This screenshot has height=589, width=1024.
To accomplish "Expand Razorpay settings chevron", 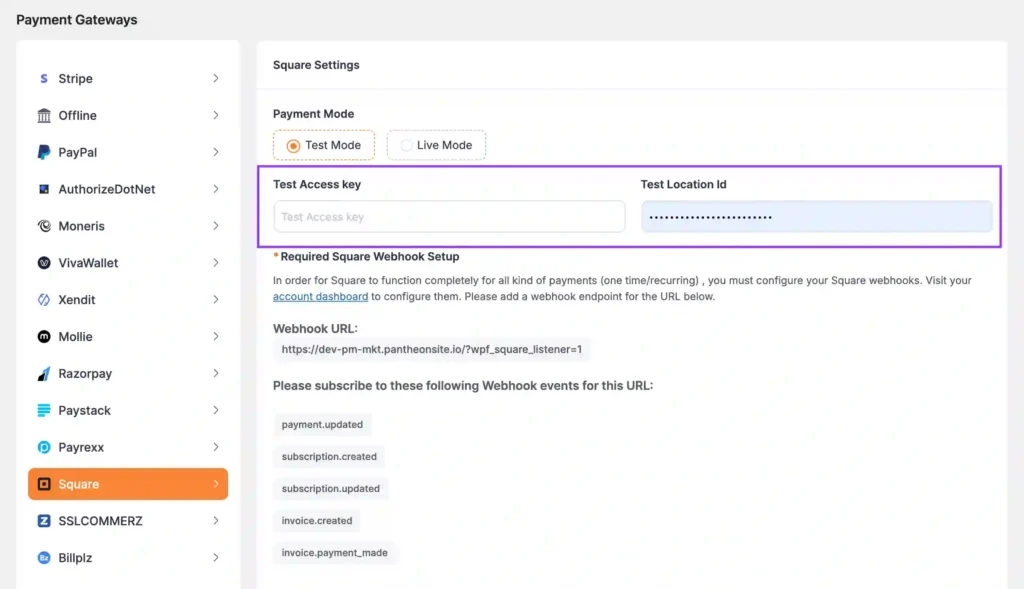I will tap(216, 374).
